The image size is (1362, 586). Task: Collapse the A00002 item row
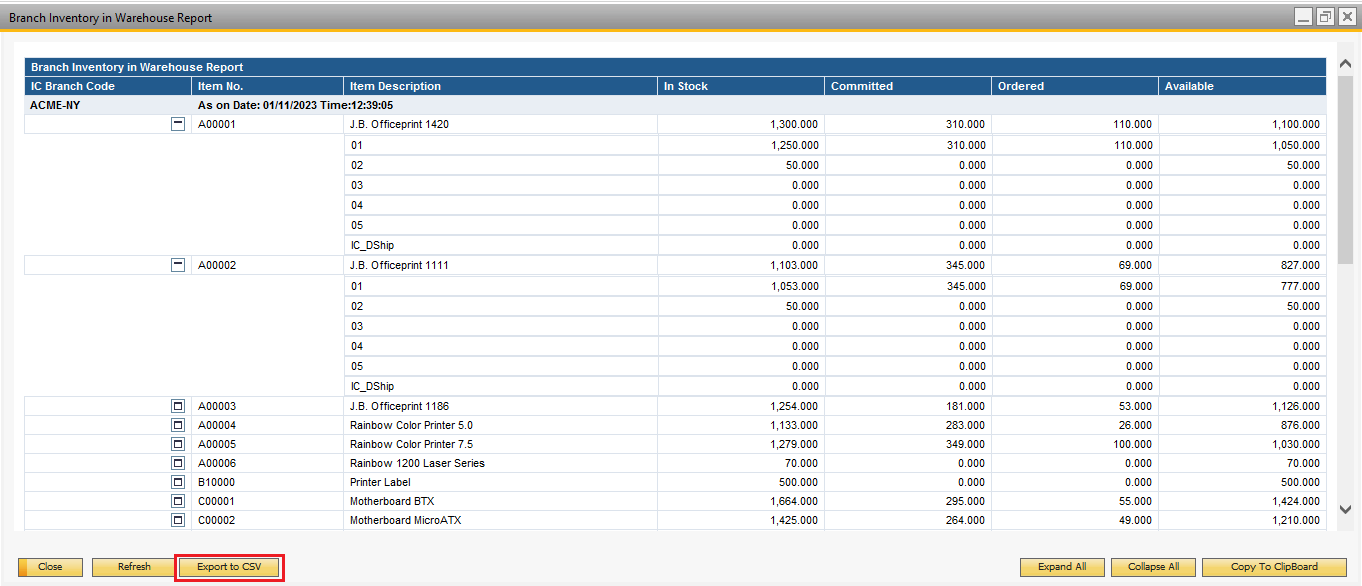179,265
